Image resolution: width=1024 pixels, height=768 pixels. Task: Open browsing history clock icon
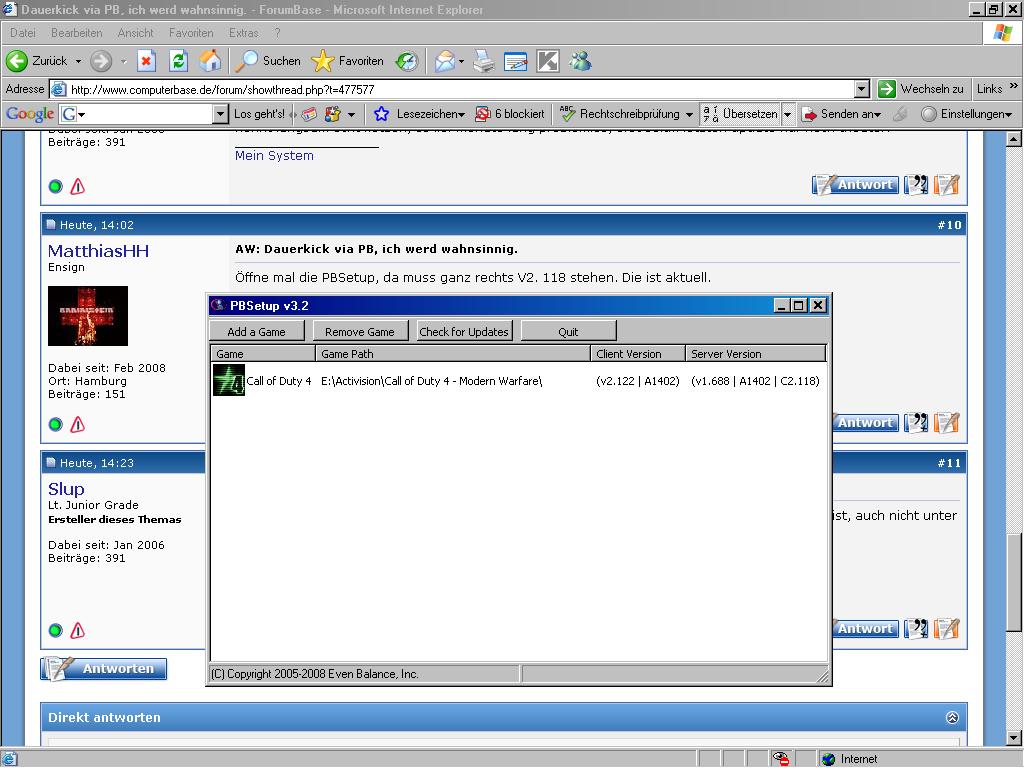tap(407, 61)
